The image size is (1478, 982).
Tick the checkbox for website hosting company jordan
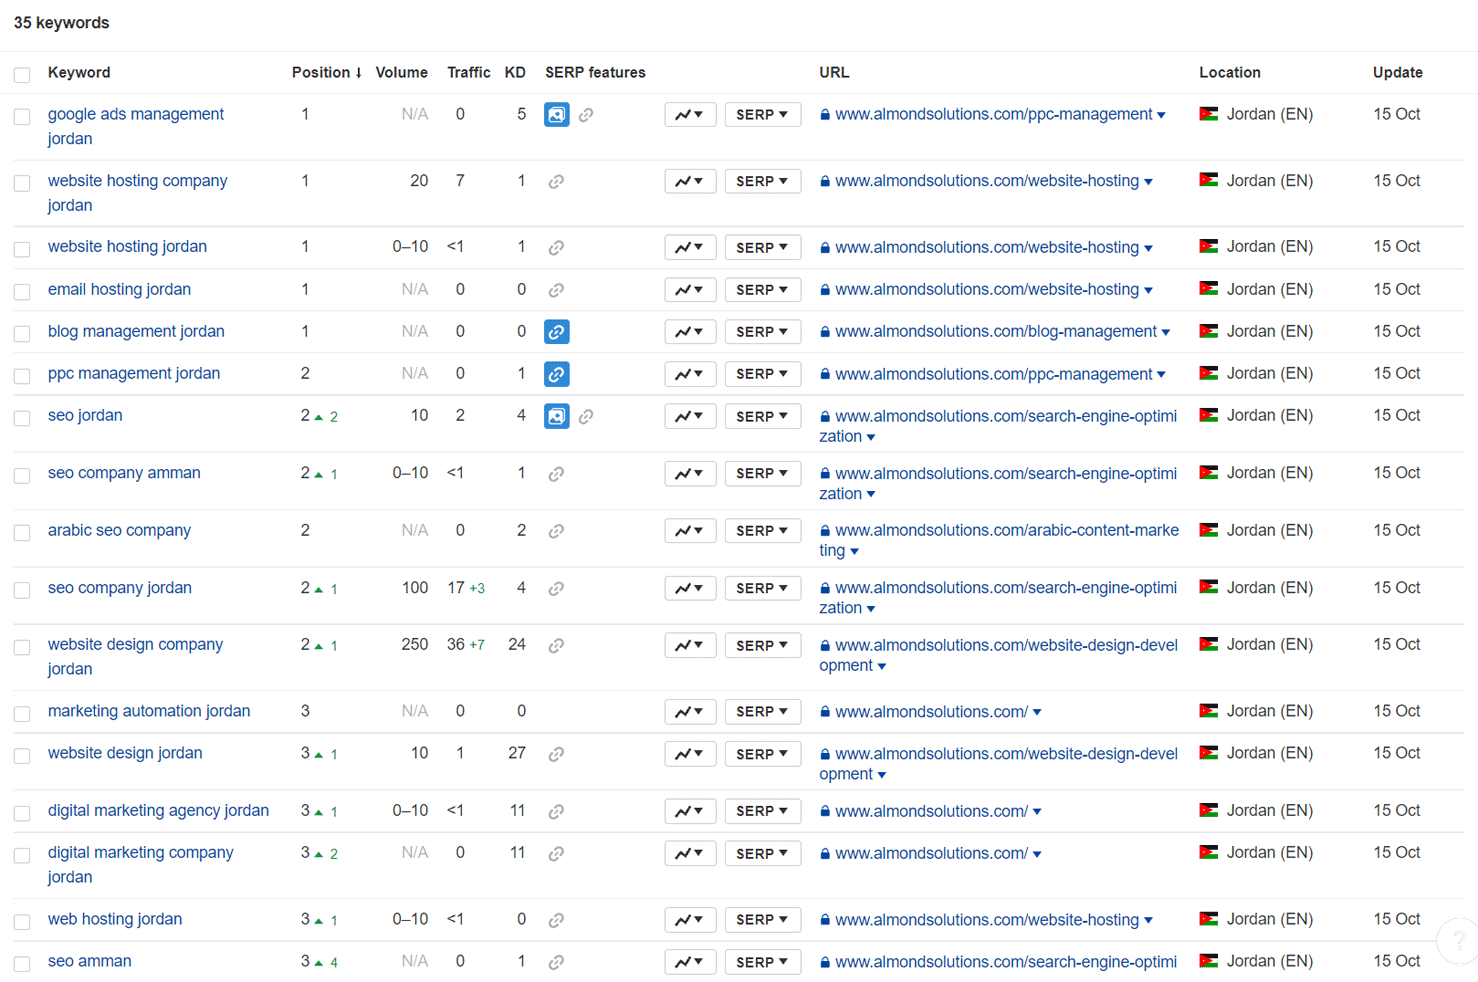[x=22, y=183]
